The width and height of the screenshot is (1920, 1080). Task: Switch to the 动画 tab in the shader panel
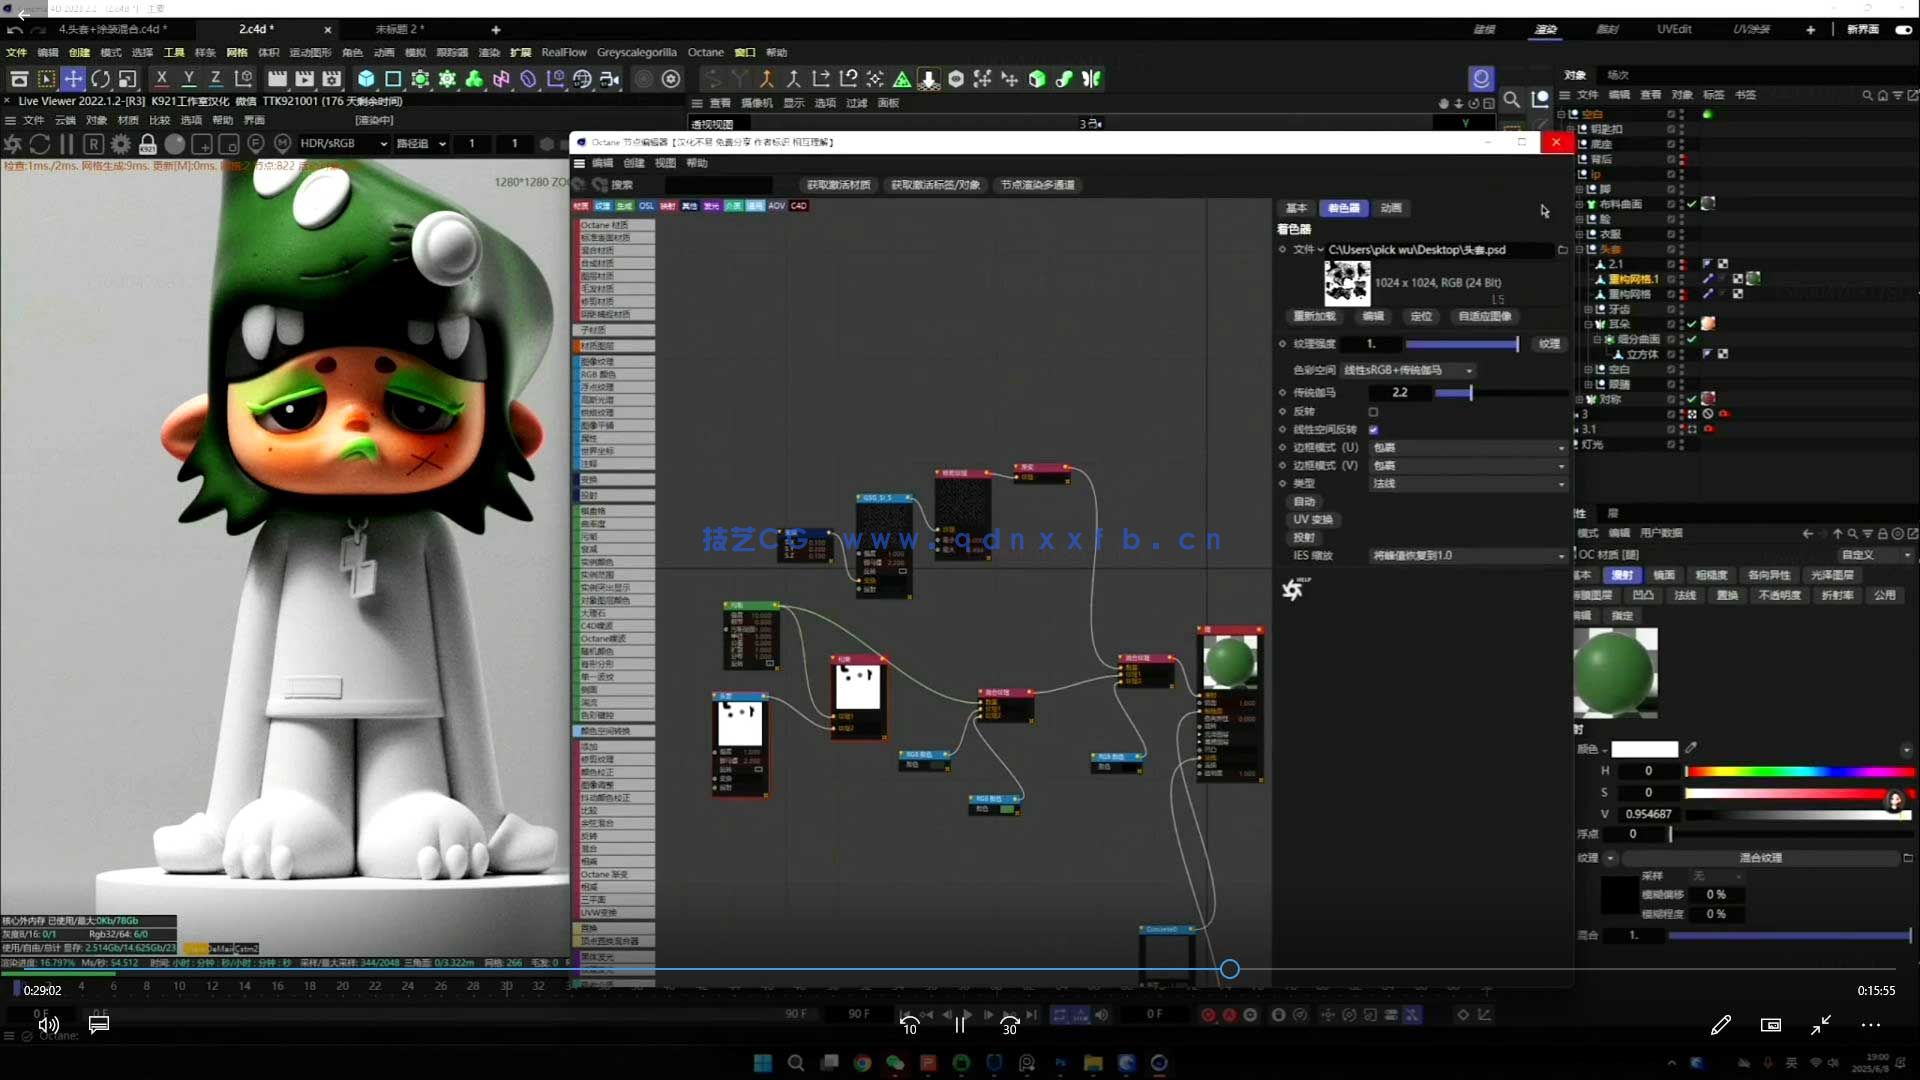coord(1391,208)
